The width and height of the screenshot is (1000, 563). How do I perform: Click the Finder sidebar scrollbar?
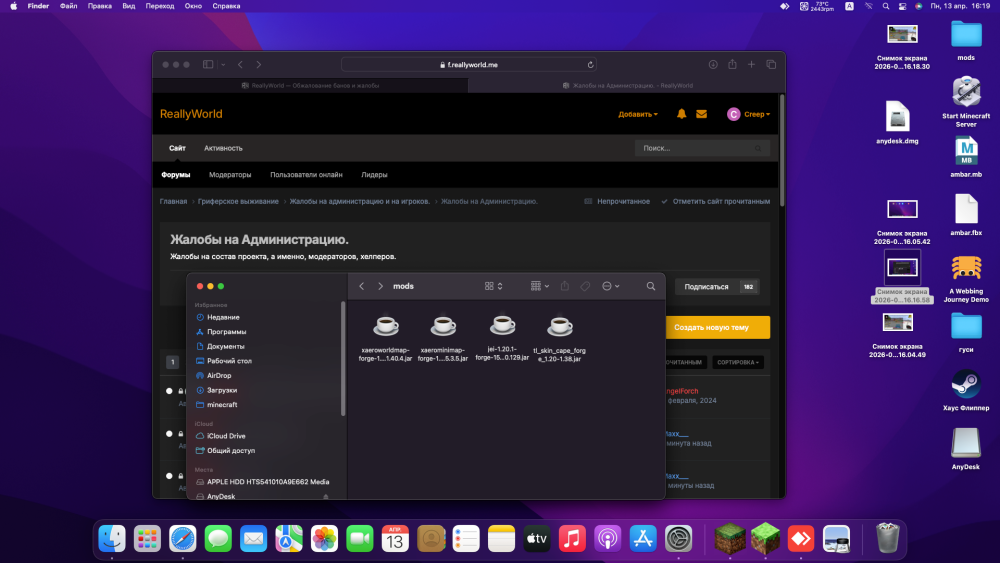point(343,359)
